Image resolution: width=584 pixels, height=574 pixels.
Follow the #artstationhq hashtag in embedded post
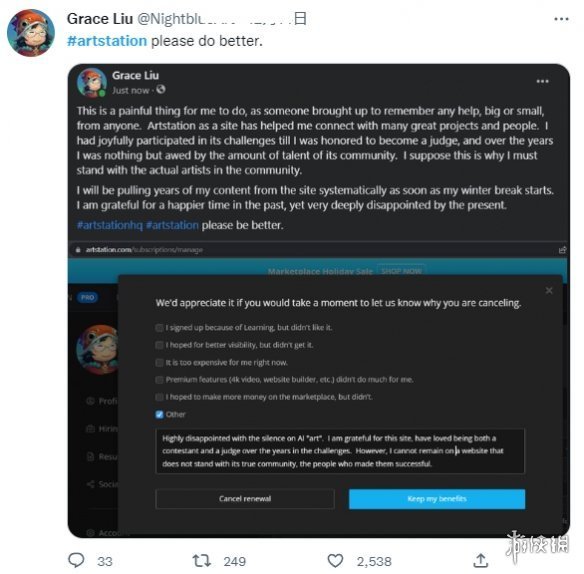(x=110, y=225)
